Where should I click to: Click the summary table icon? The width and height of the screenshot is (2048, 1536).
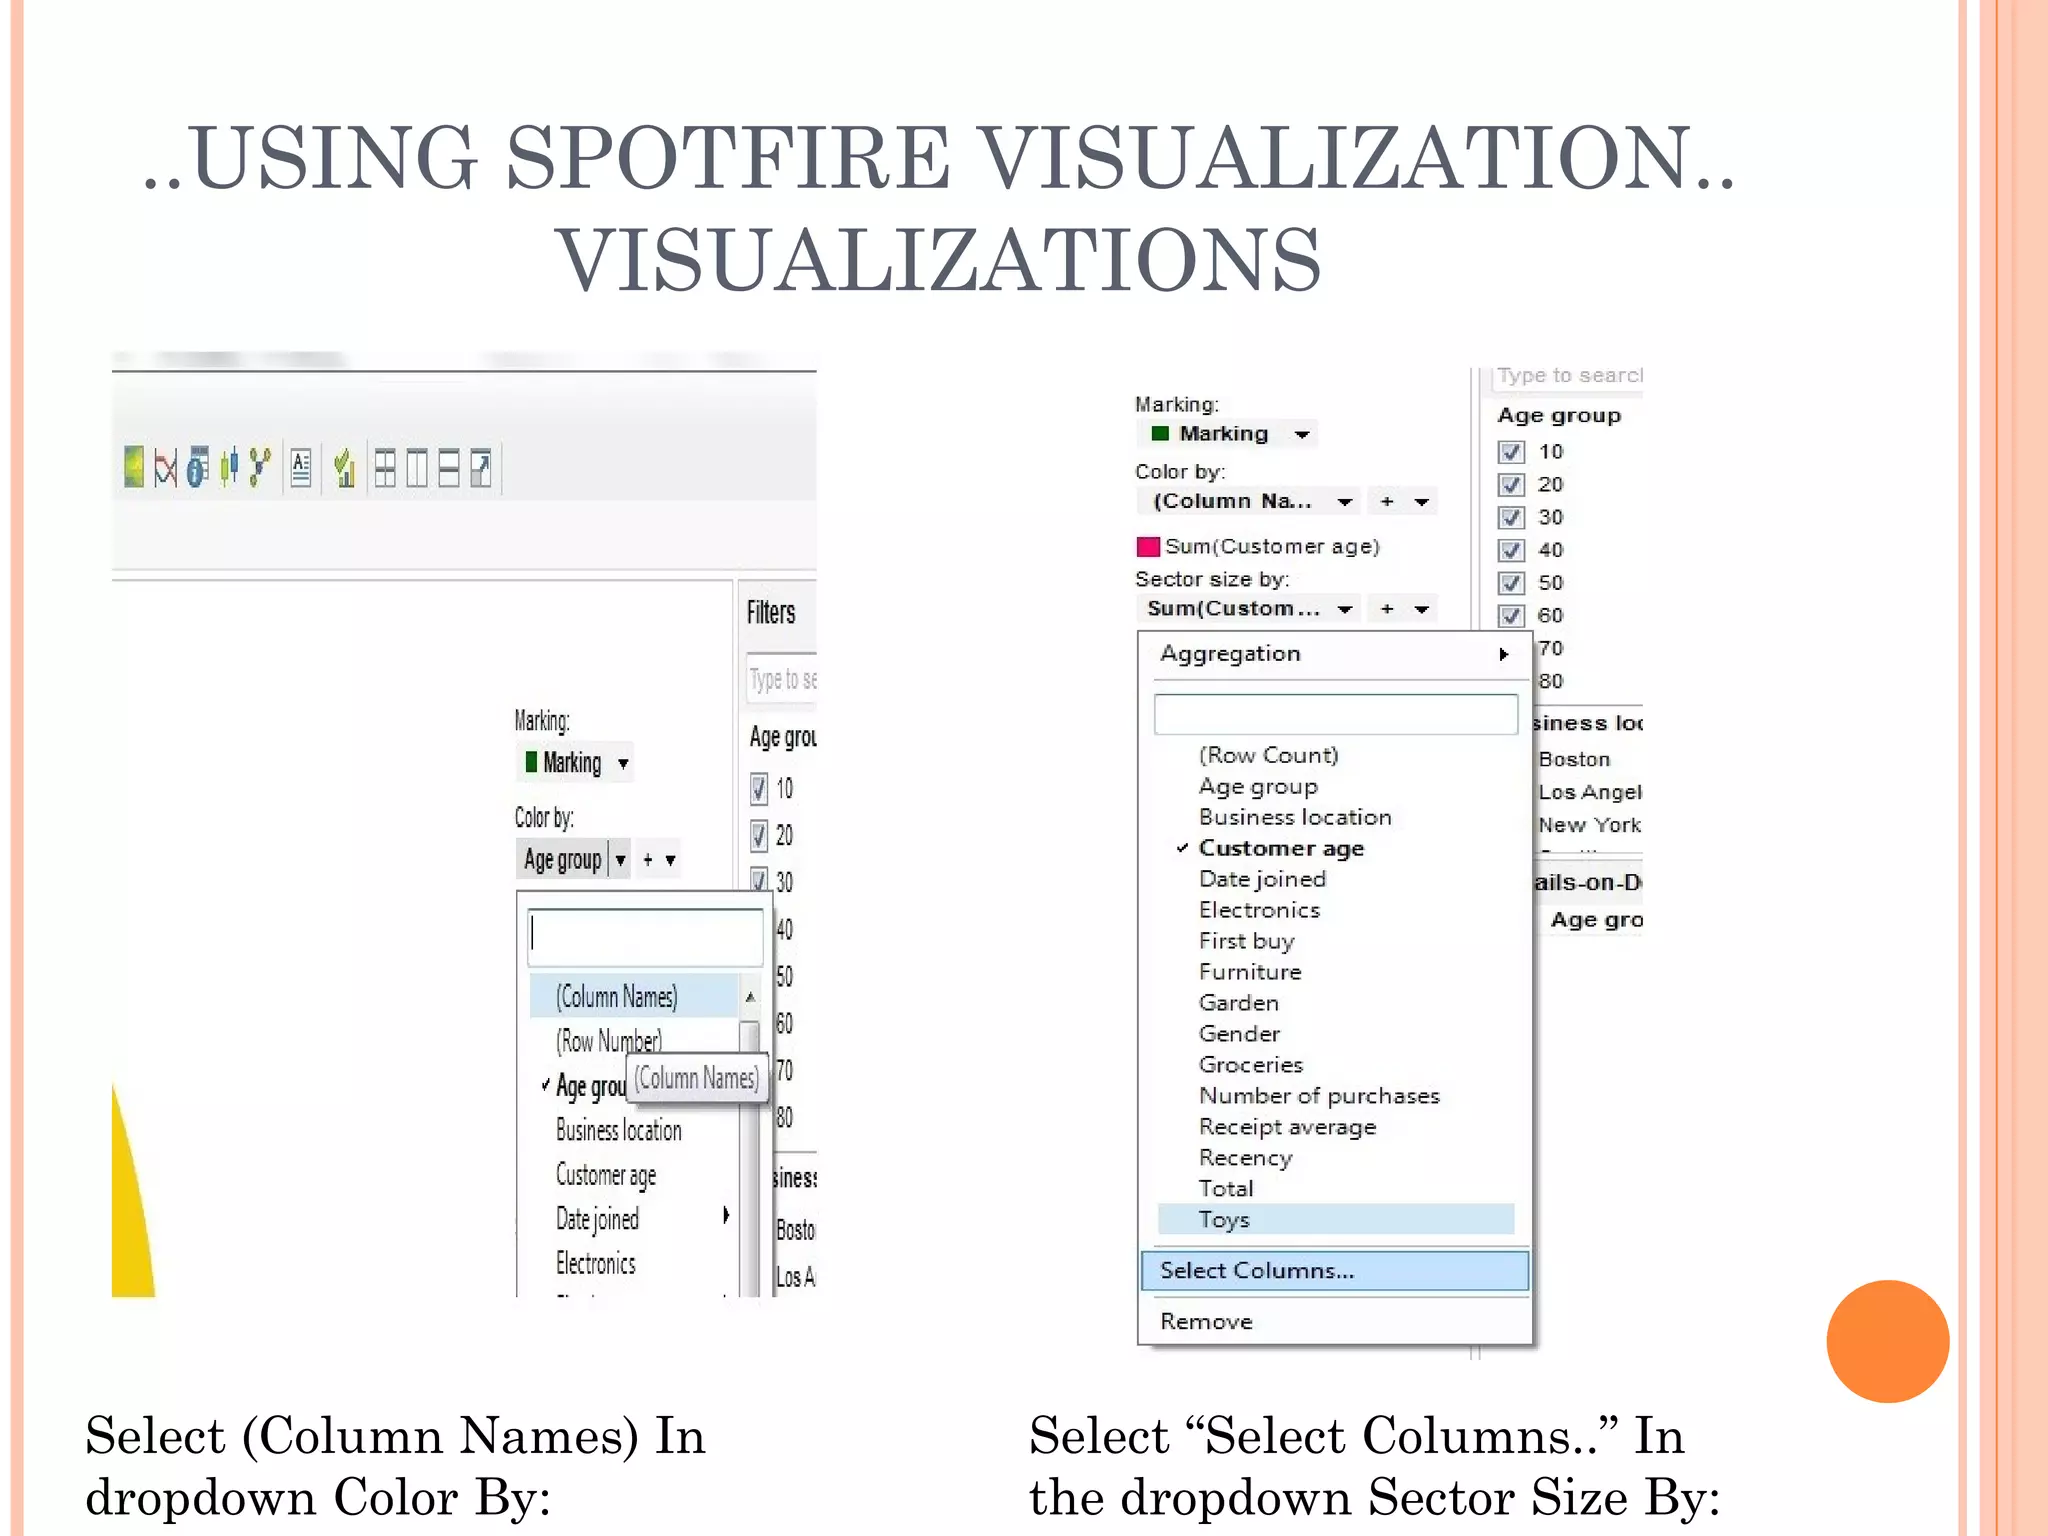click(x=197, y=467)
